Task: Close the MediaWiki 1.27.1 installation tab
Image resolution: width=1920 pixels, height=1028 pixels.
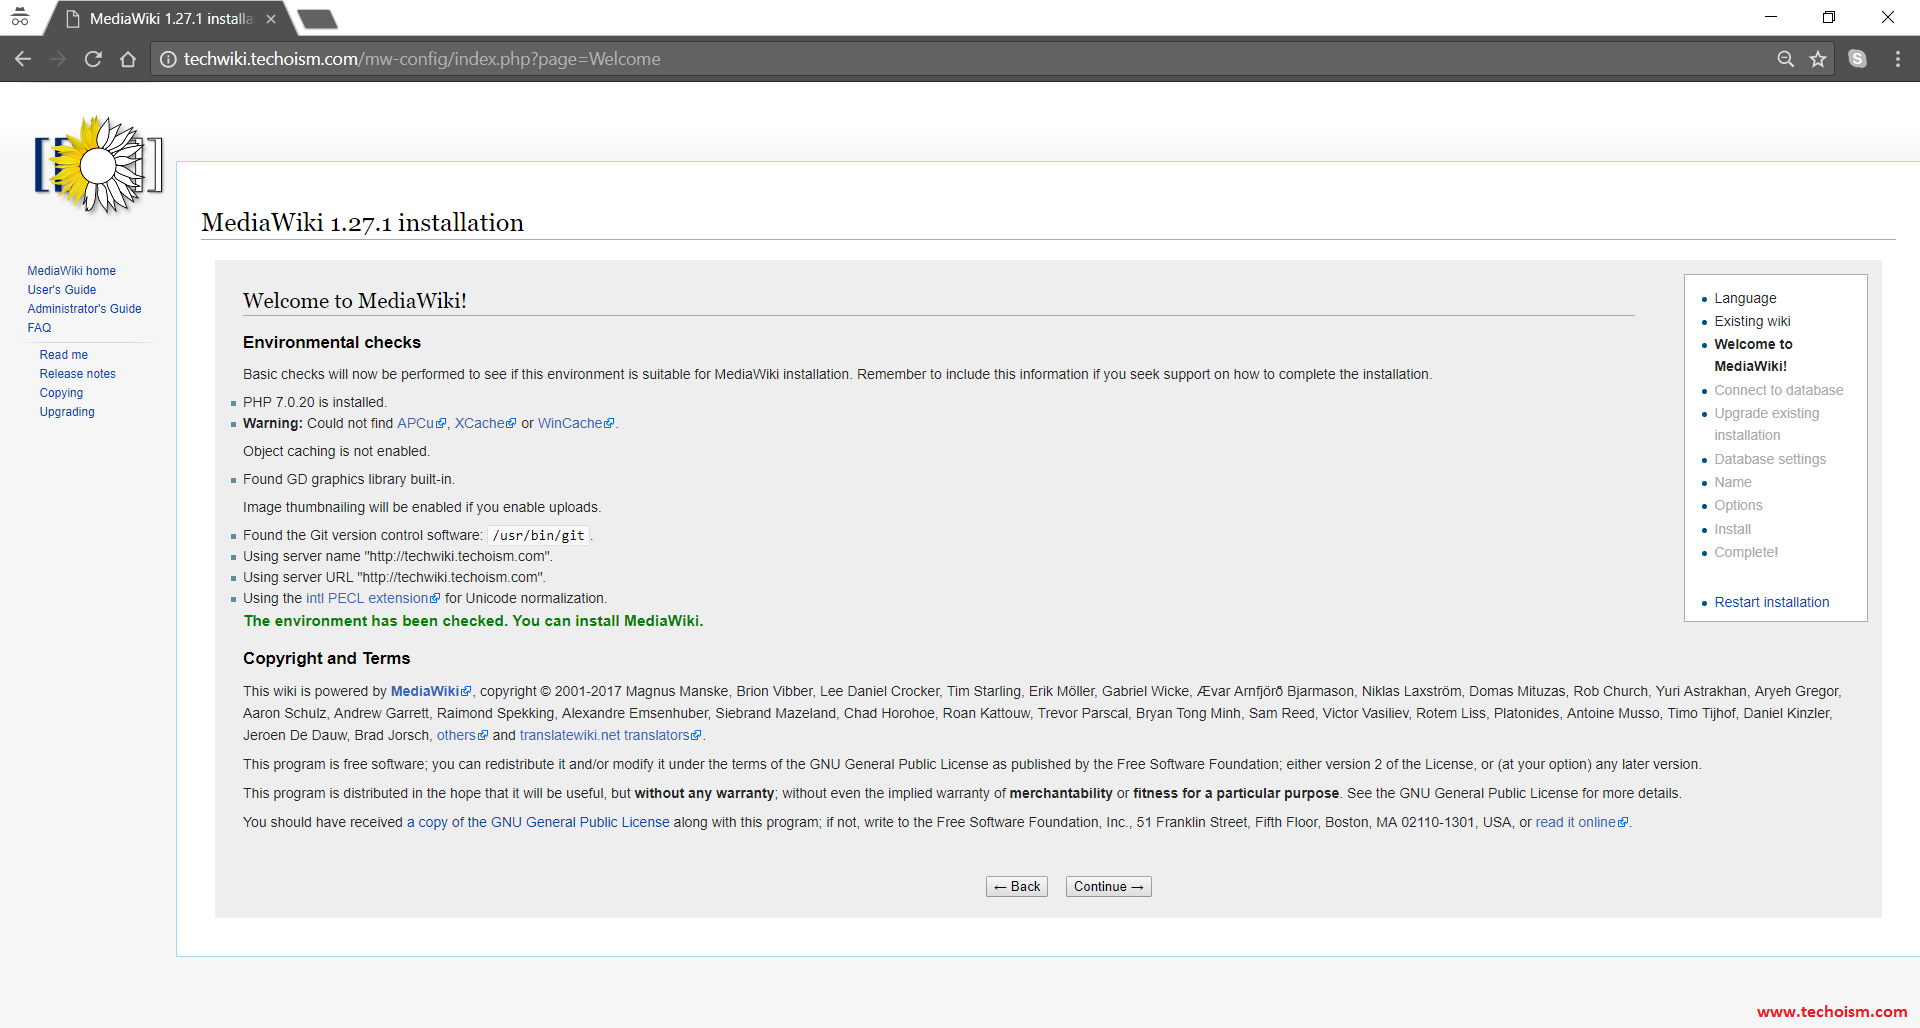Action: [x=271, y=19]
